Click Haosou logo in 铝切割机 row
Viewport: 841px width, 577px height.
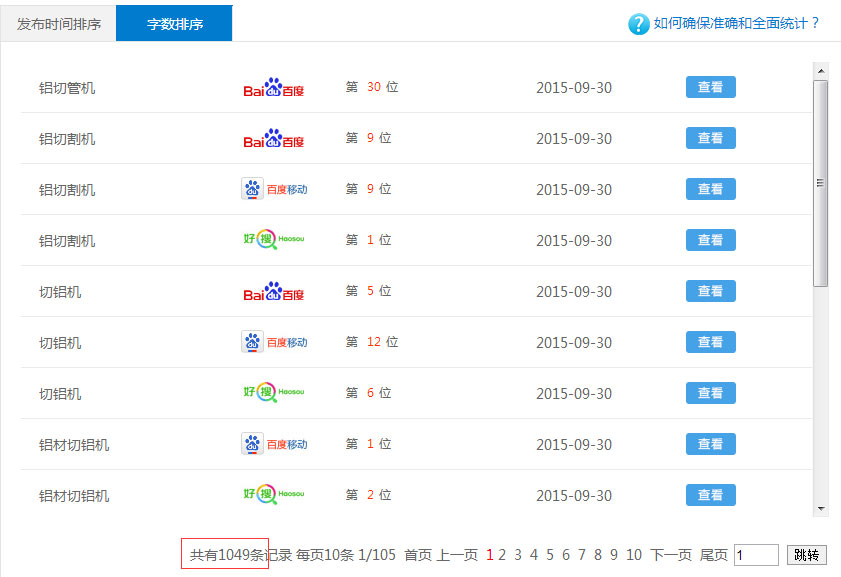coord(274,240)
